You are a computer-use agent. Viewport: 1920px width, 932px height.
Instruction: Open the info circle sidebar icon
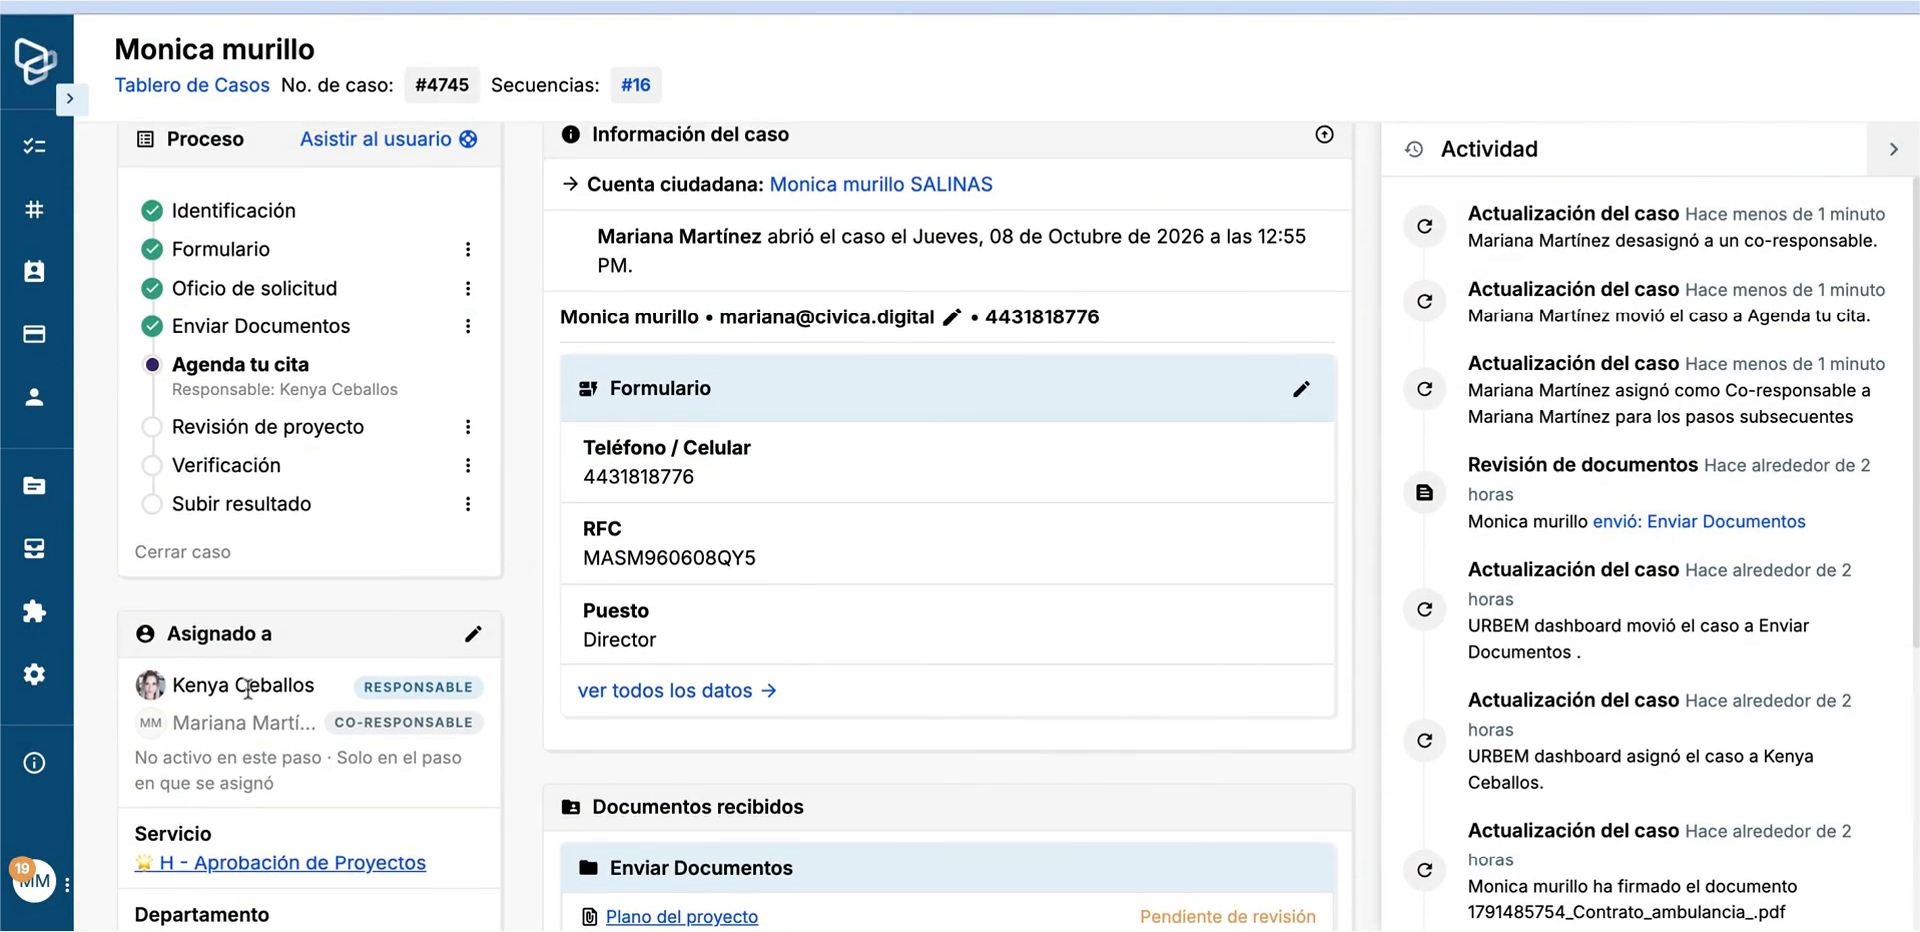coord(34,763)
